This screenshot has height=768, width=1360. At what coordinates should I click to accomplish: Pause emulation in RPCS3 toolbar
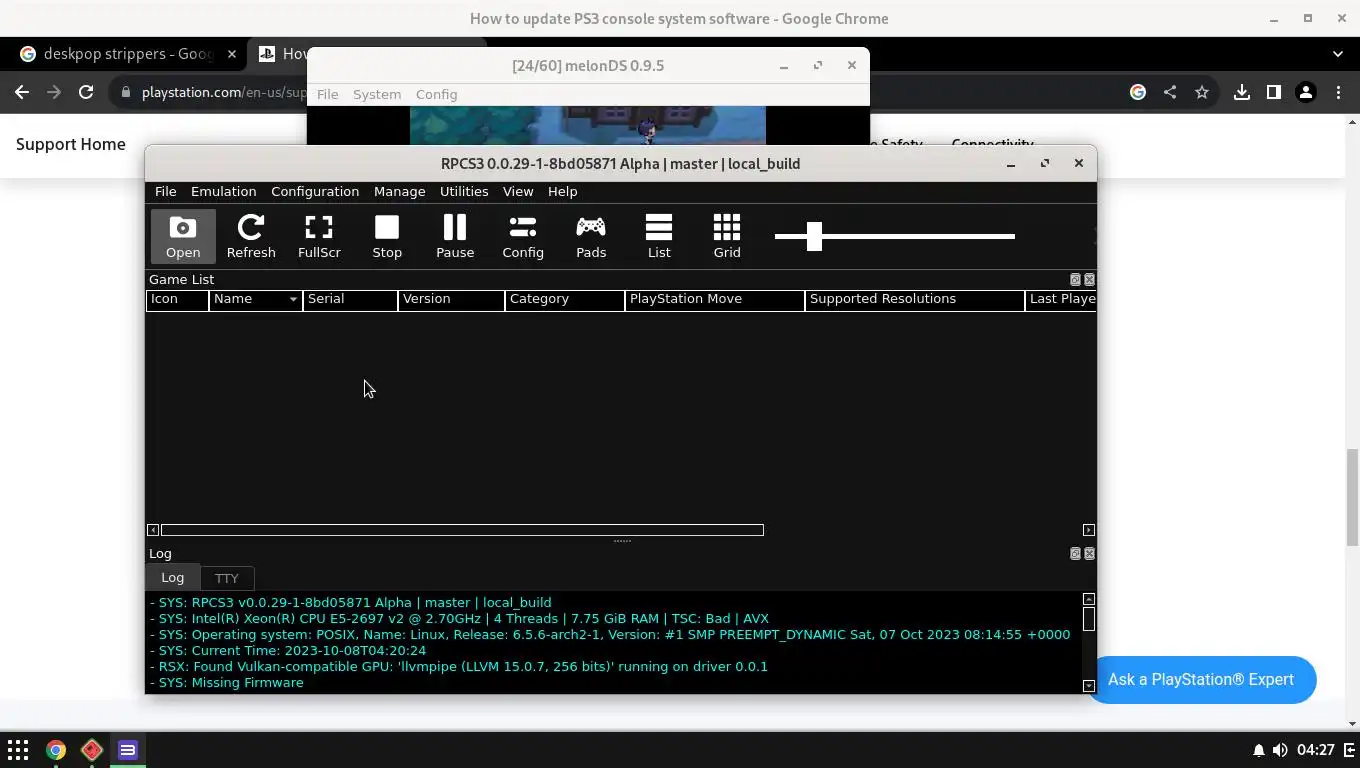click(x=455, y=237)
